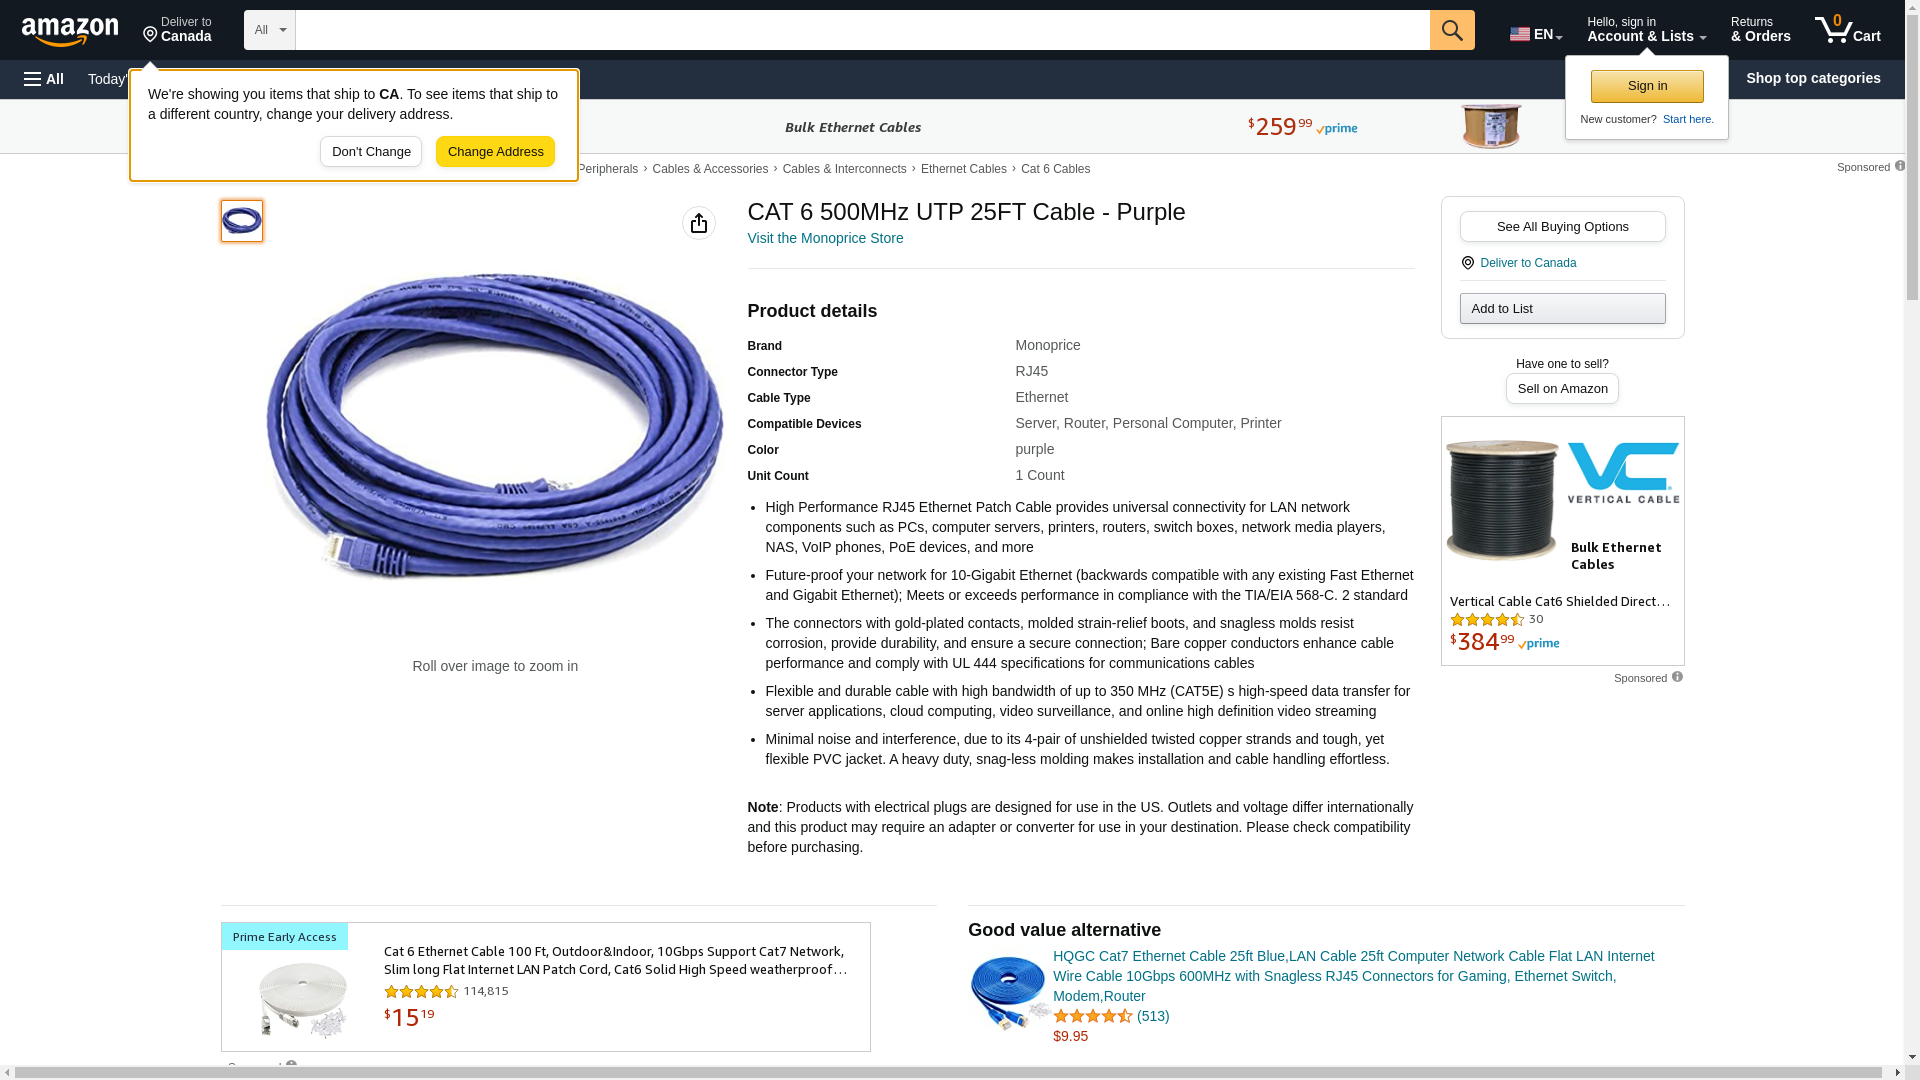Screen dimensions: 1920x1080
Task: Click Don't Change button
Action: click(x=371, y=152)
